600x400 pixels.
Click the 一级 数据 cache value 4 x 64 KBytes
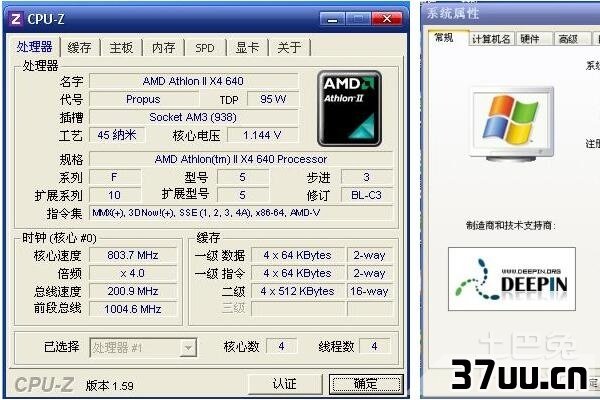point(298,255)
